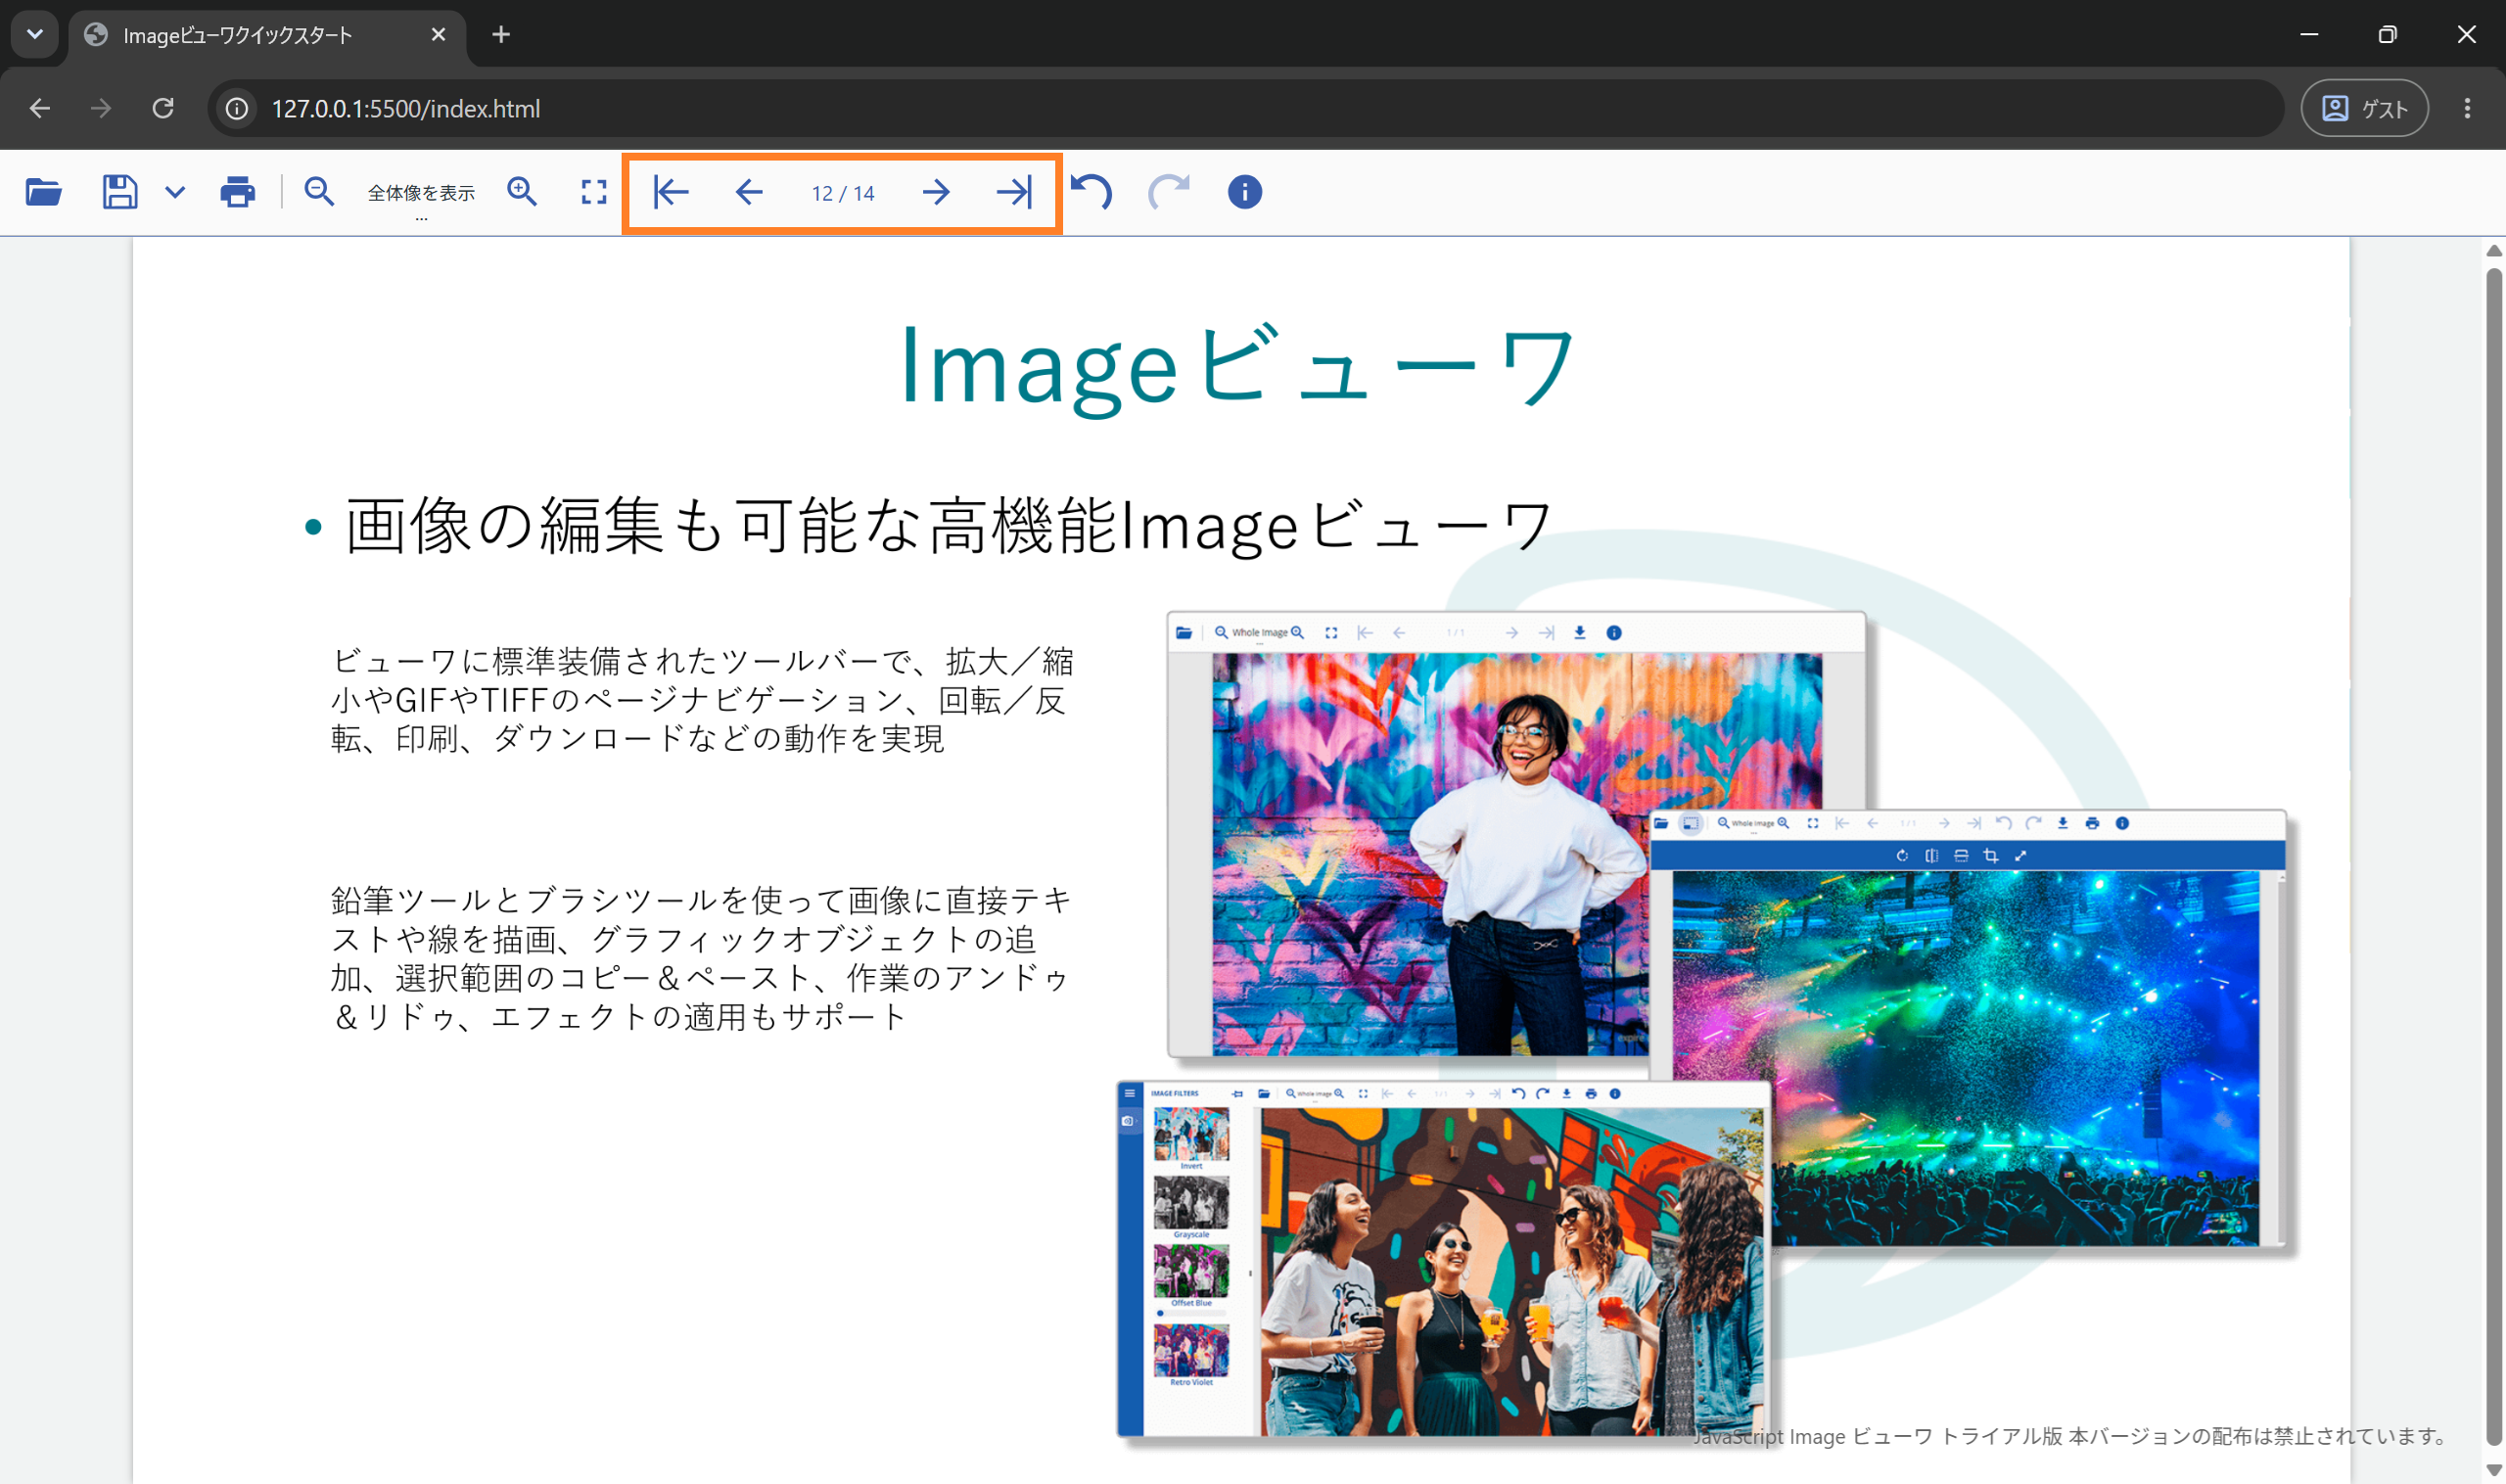This screenshot has width=2506, height=1484.
Task: Go to the previous page
Action: 749,192
